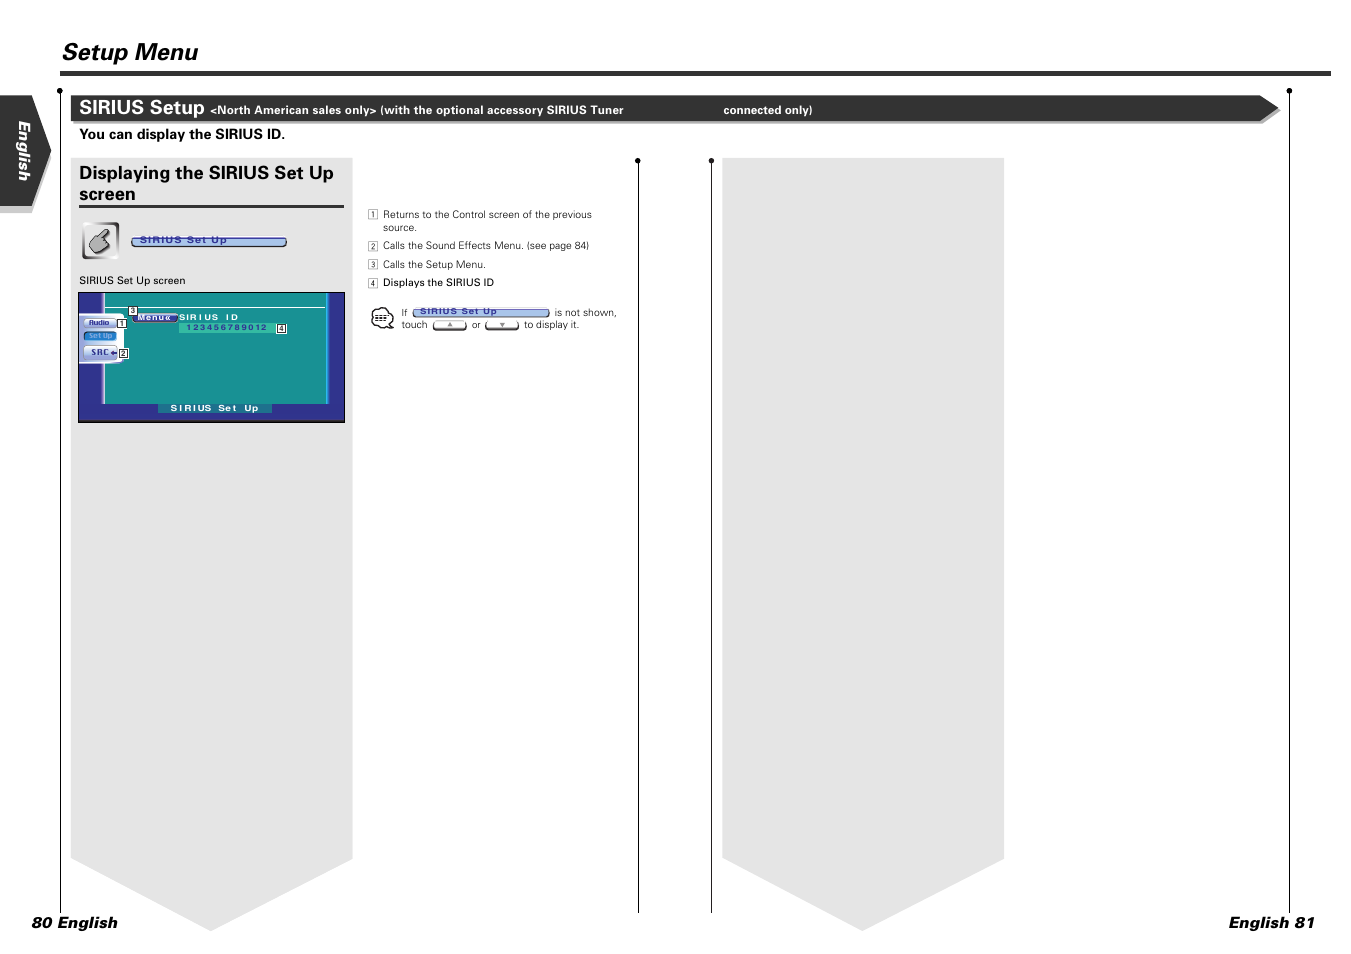Select the Audio button in the device screen

(x=99, y=323)
